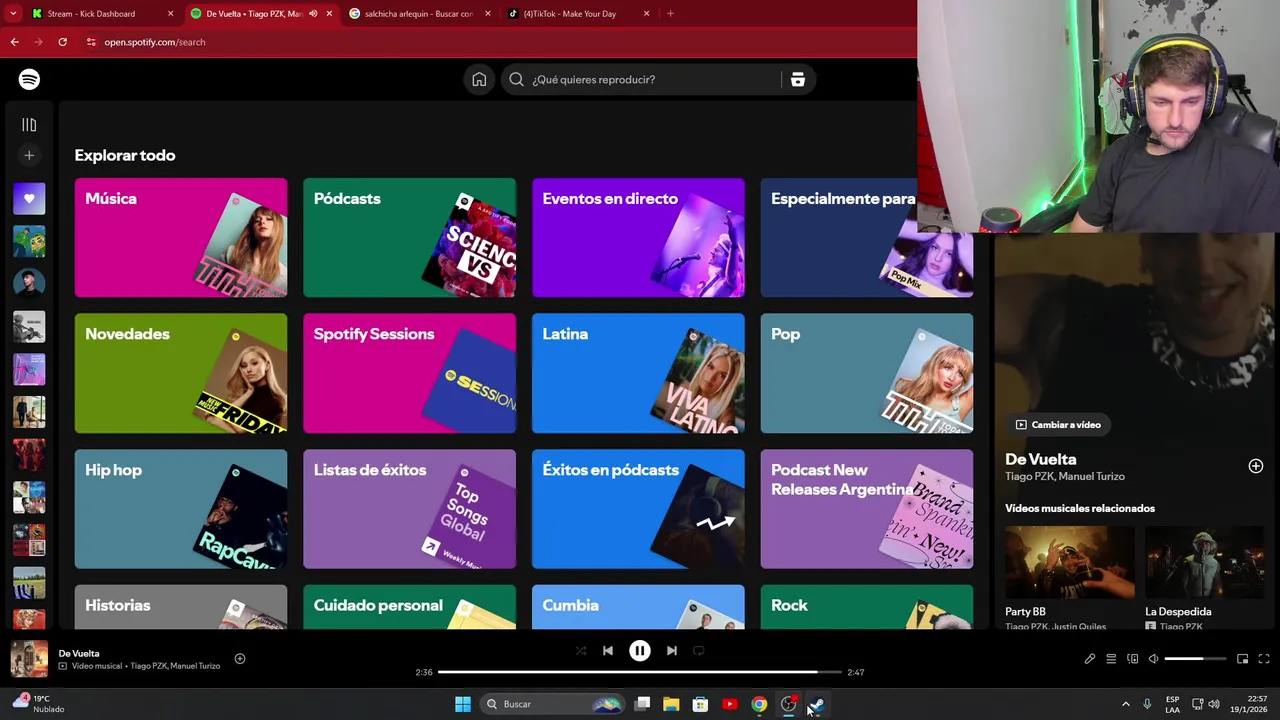This screenshot has width=1280, height=720.
Task: Open second playlist thumbnail in sidebar
Action: [x=29, y=241]
